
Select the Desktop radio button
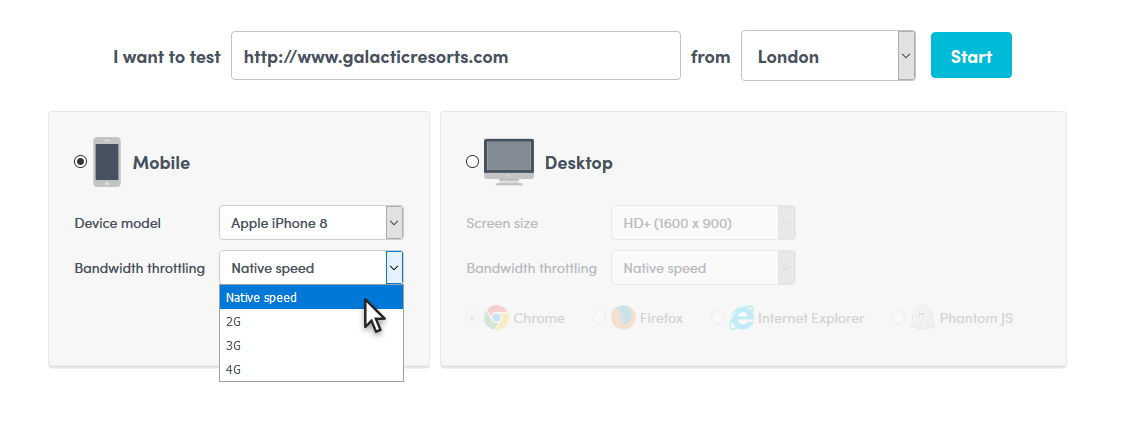472,162
